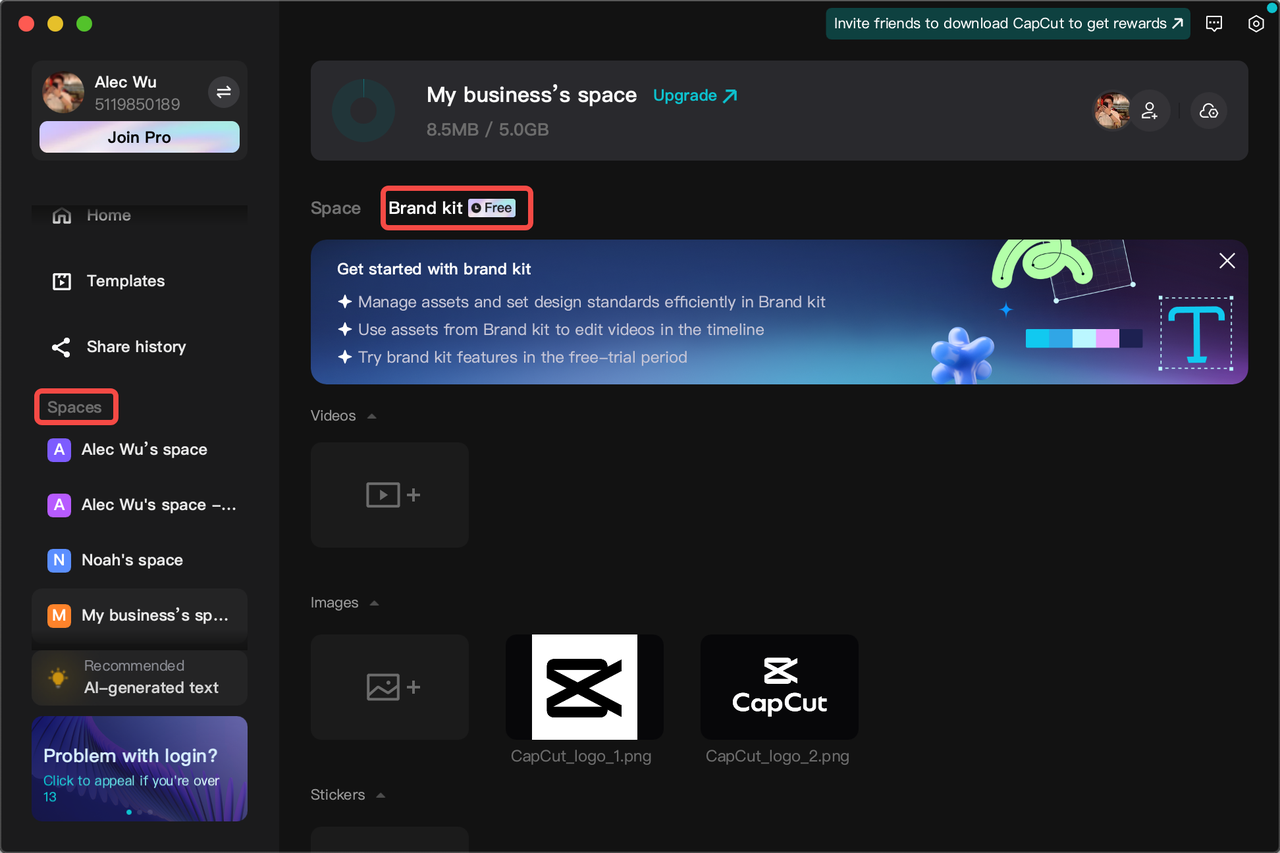1280x853 pixels.
Task: Click Alec Wu's profile avatar in the sidebar
Action: [63, 92]
